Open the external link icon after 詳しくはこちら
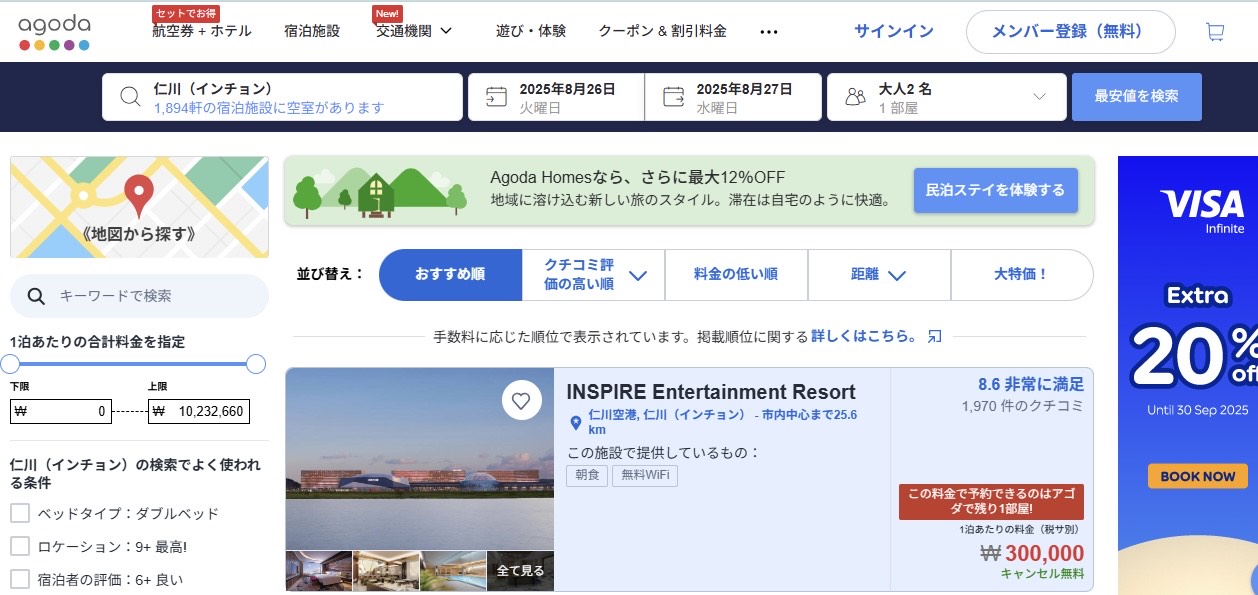Image resolution: width=1258 pixels, height=595 pixels. [x=935, y=336]
